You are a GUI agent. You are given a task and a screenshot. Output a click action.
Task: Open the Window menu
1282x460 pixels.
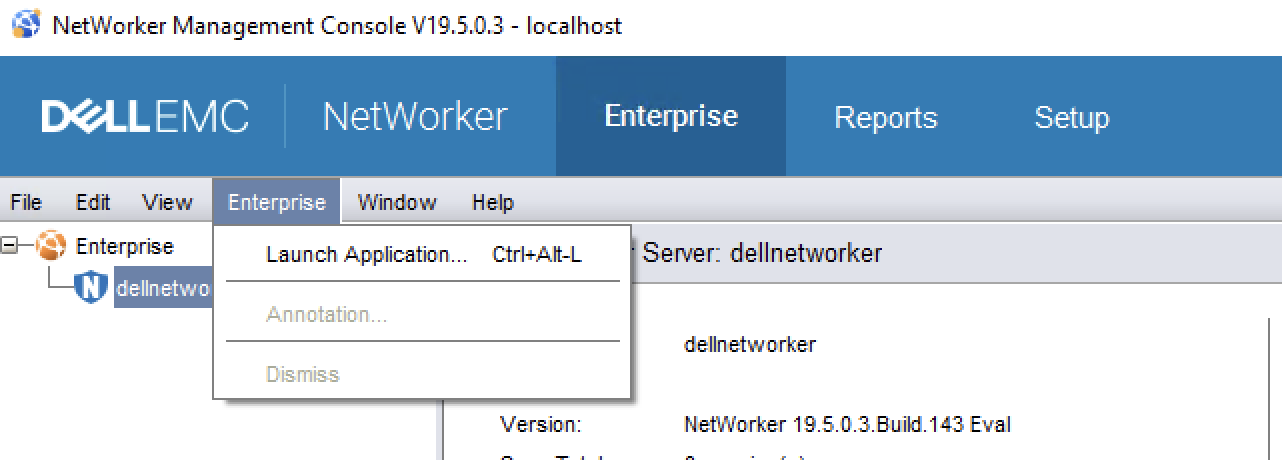pyautogui.click(x=397, y=202)
